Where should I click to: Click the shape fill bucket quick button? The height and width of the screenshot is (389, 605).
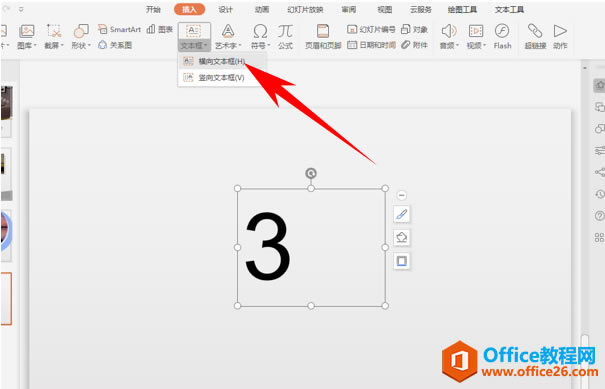coord(402,237)
